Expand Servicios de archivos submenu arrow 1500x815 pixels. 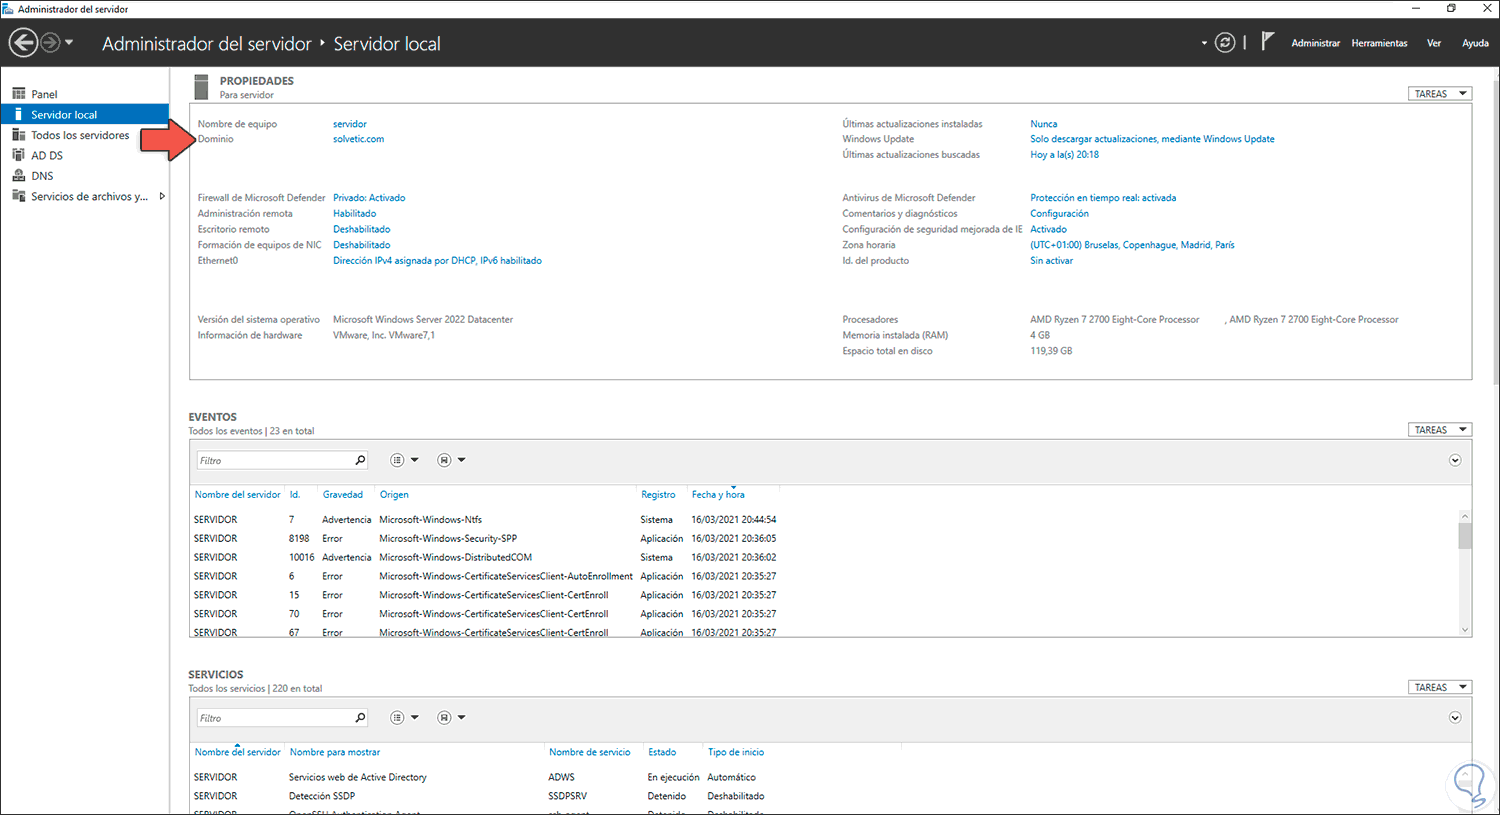(x=162, y=196)
